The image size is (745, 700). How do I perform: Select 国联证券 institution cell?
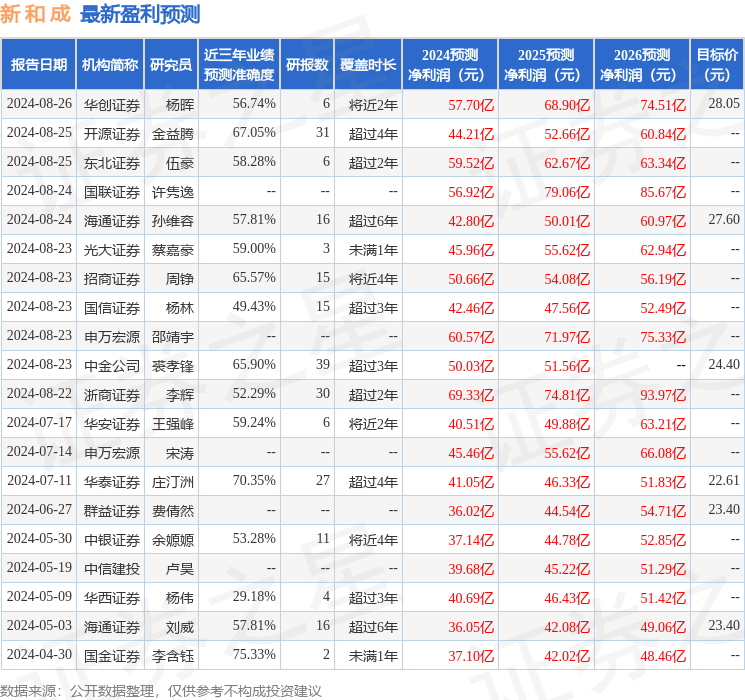pos(112,192)
